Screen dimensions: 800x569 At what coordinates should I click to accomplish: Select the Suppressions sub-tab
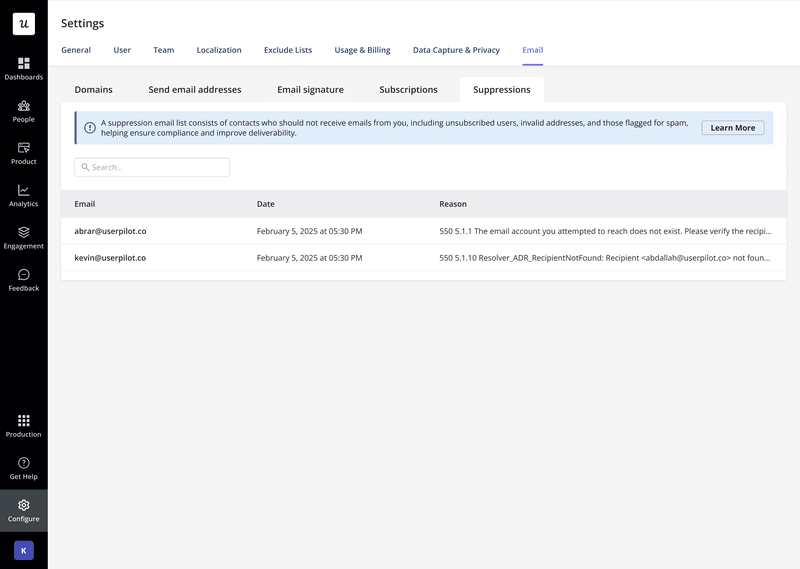(502, 90)
